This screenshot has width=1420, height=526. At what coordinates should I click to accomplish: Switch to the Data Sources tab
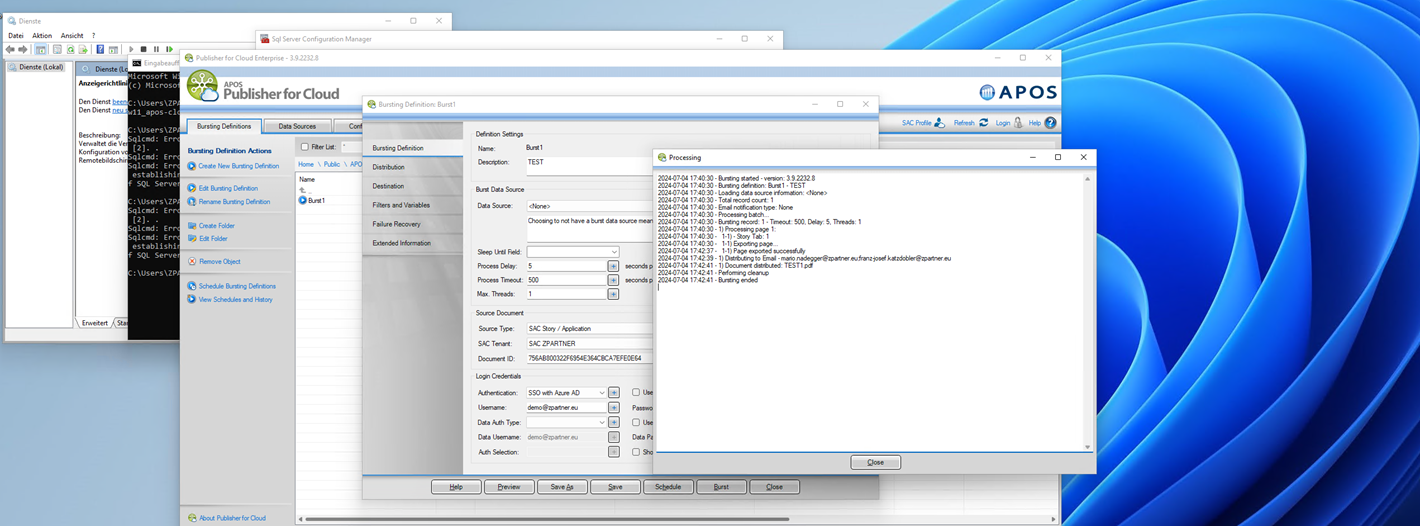[x=297, y=127]
